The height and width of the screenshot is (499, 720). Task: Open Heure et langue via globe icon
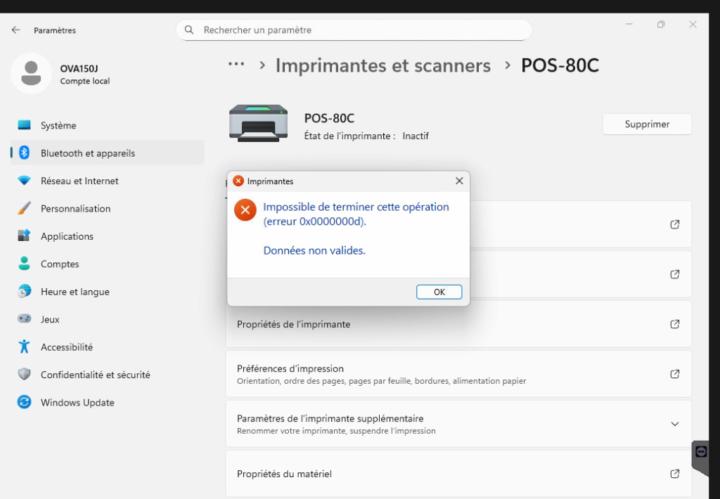(23, 292)
